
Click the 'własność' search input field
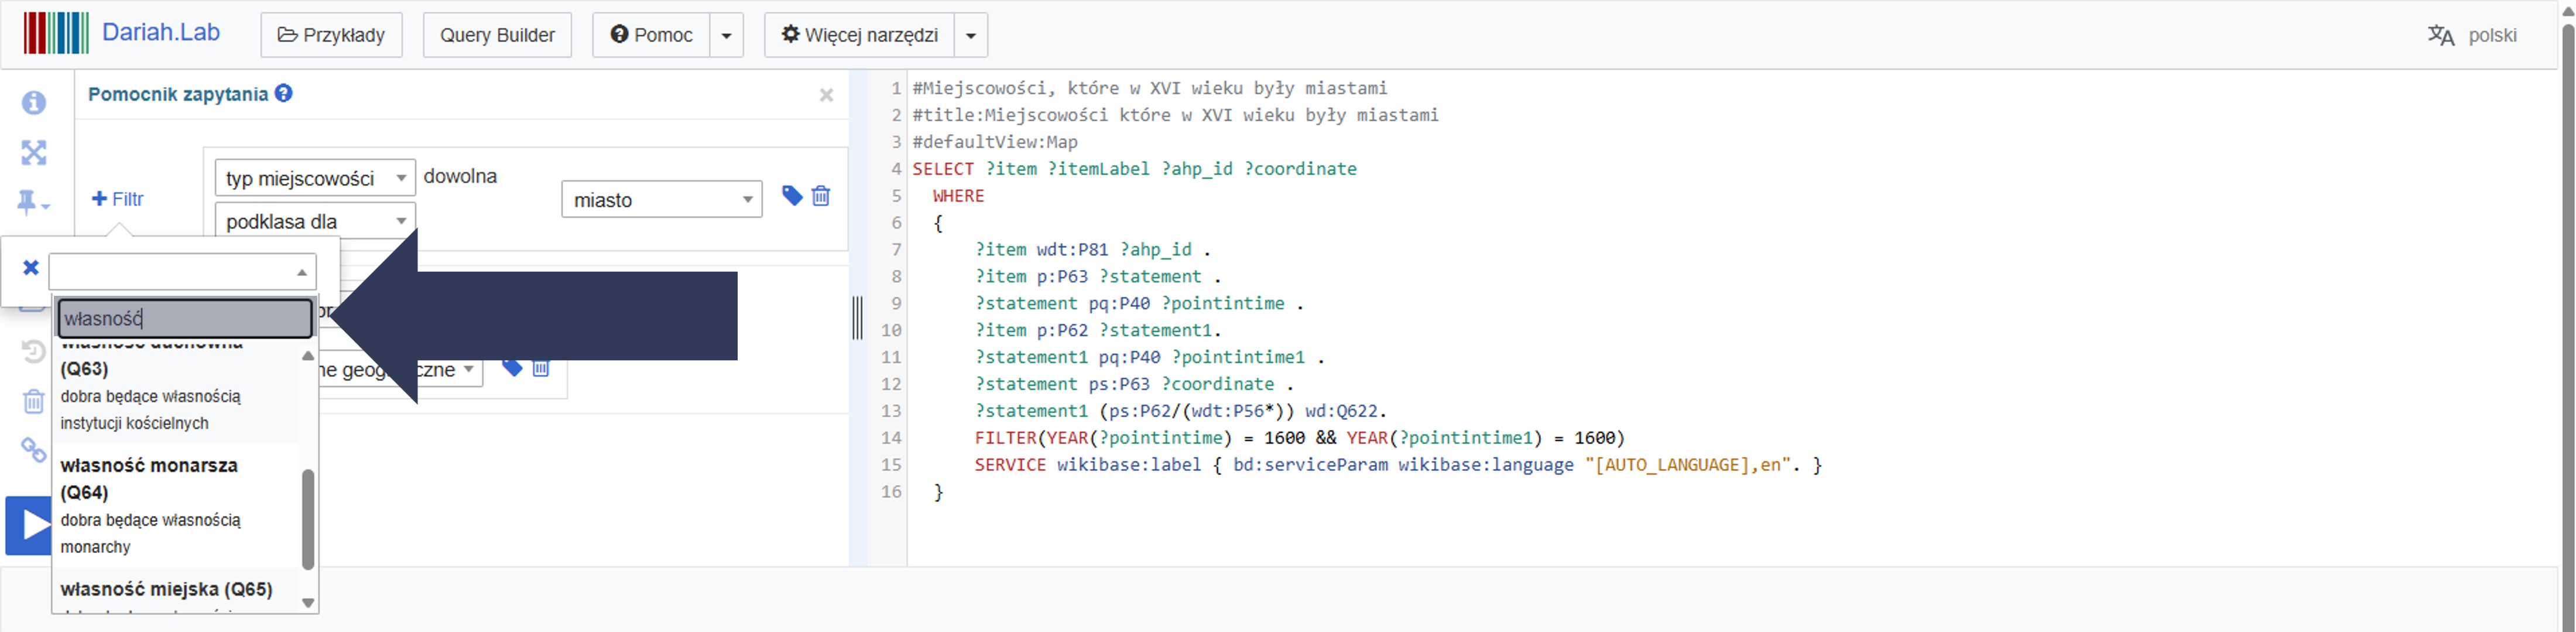(185, 319)
